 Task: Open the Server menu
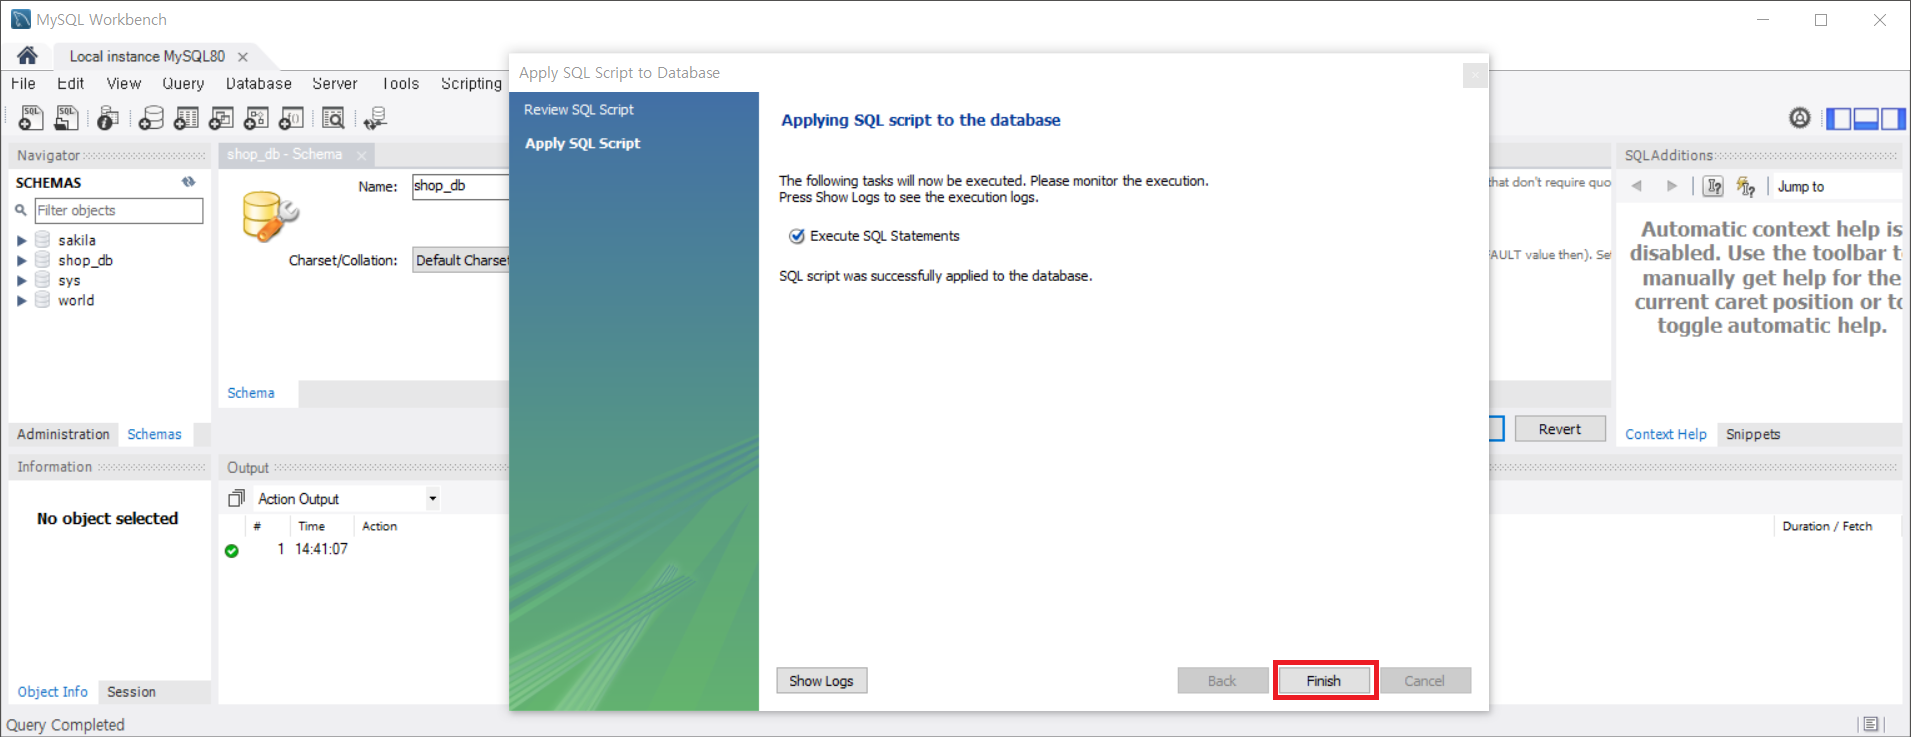coord(335,83)
